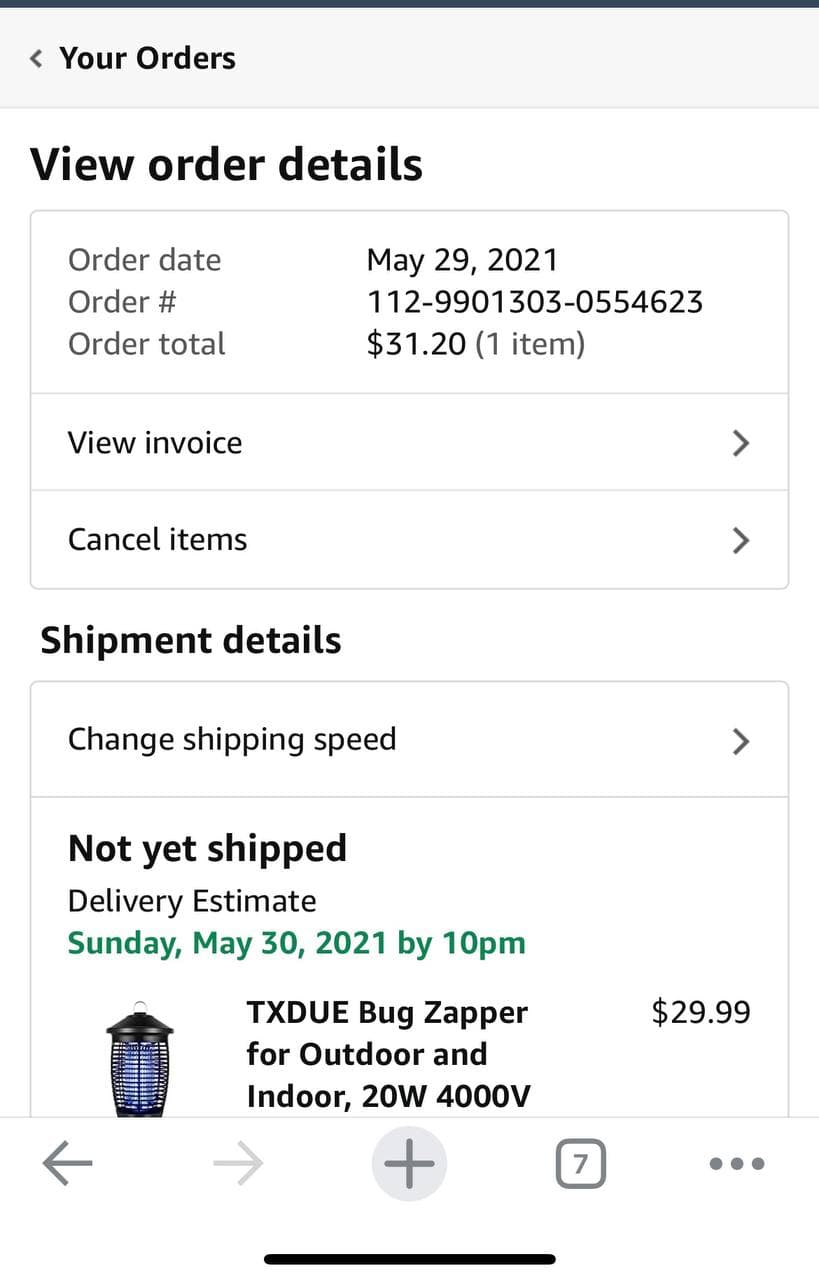The image size is (819, 1280).
Task: Expand the Cancel items chevron
Action: (x=740, y=541)
